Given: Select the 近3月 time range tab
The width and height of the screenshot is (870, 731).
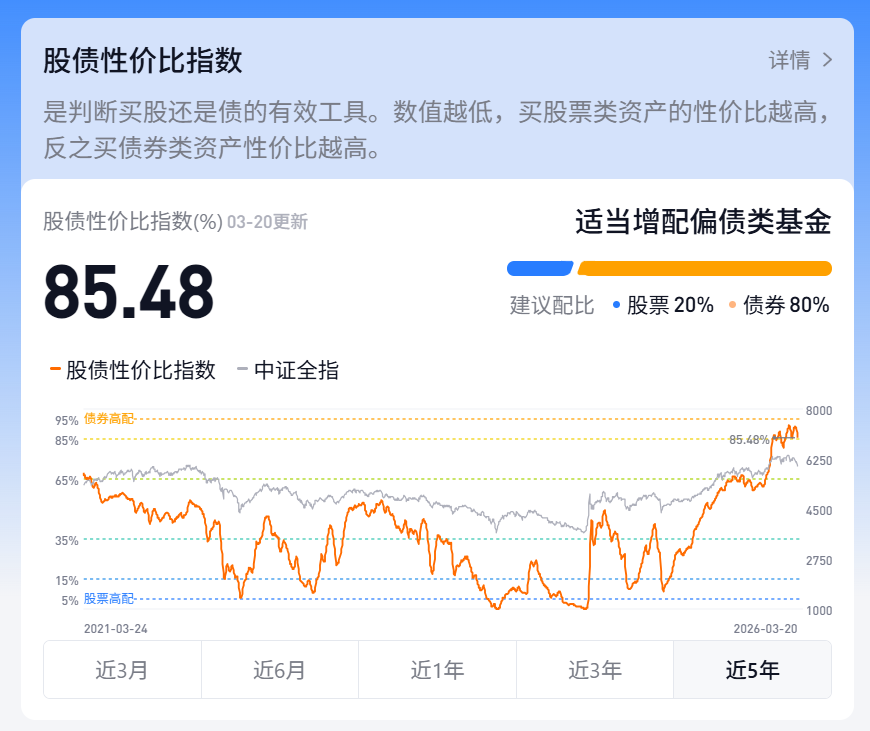Looking at the screenshot, I should (x=122, y=670).
